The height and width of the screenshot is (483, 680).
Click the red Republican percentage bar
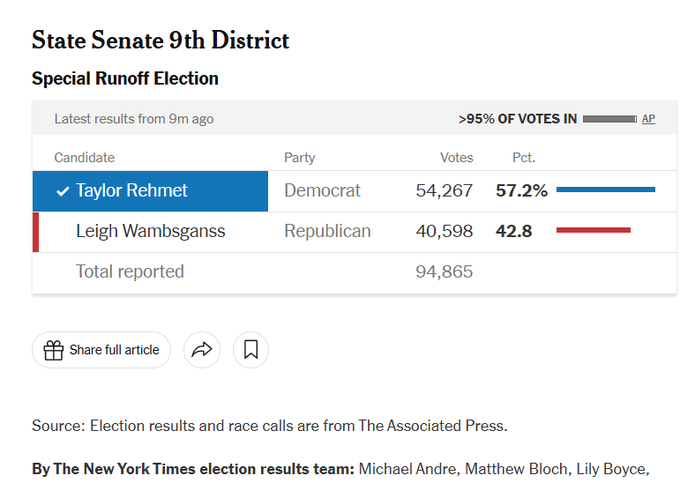click(x=593, y=230)
